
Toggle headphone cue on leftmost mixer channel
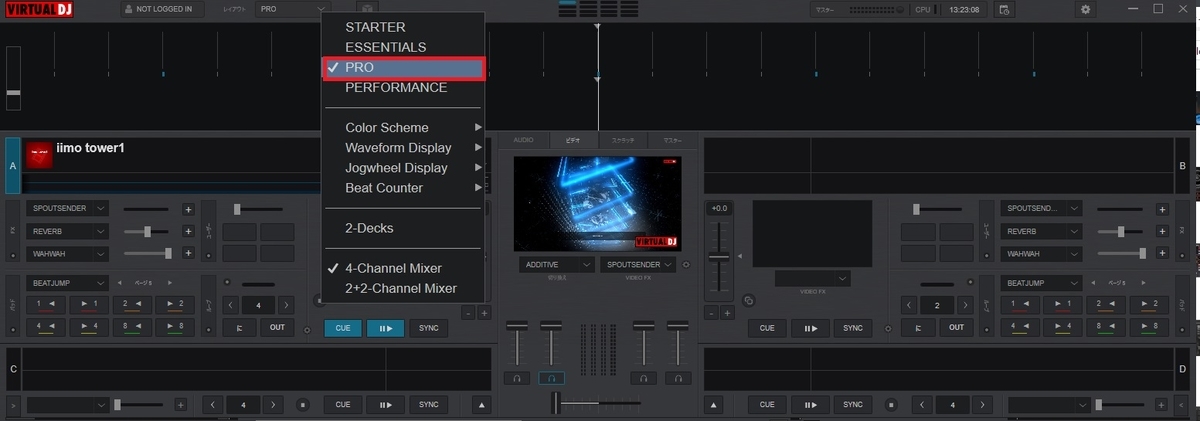click(517, 379)
